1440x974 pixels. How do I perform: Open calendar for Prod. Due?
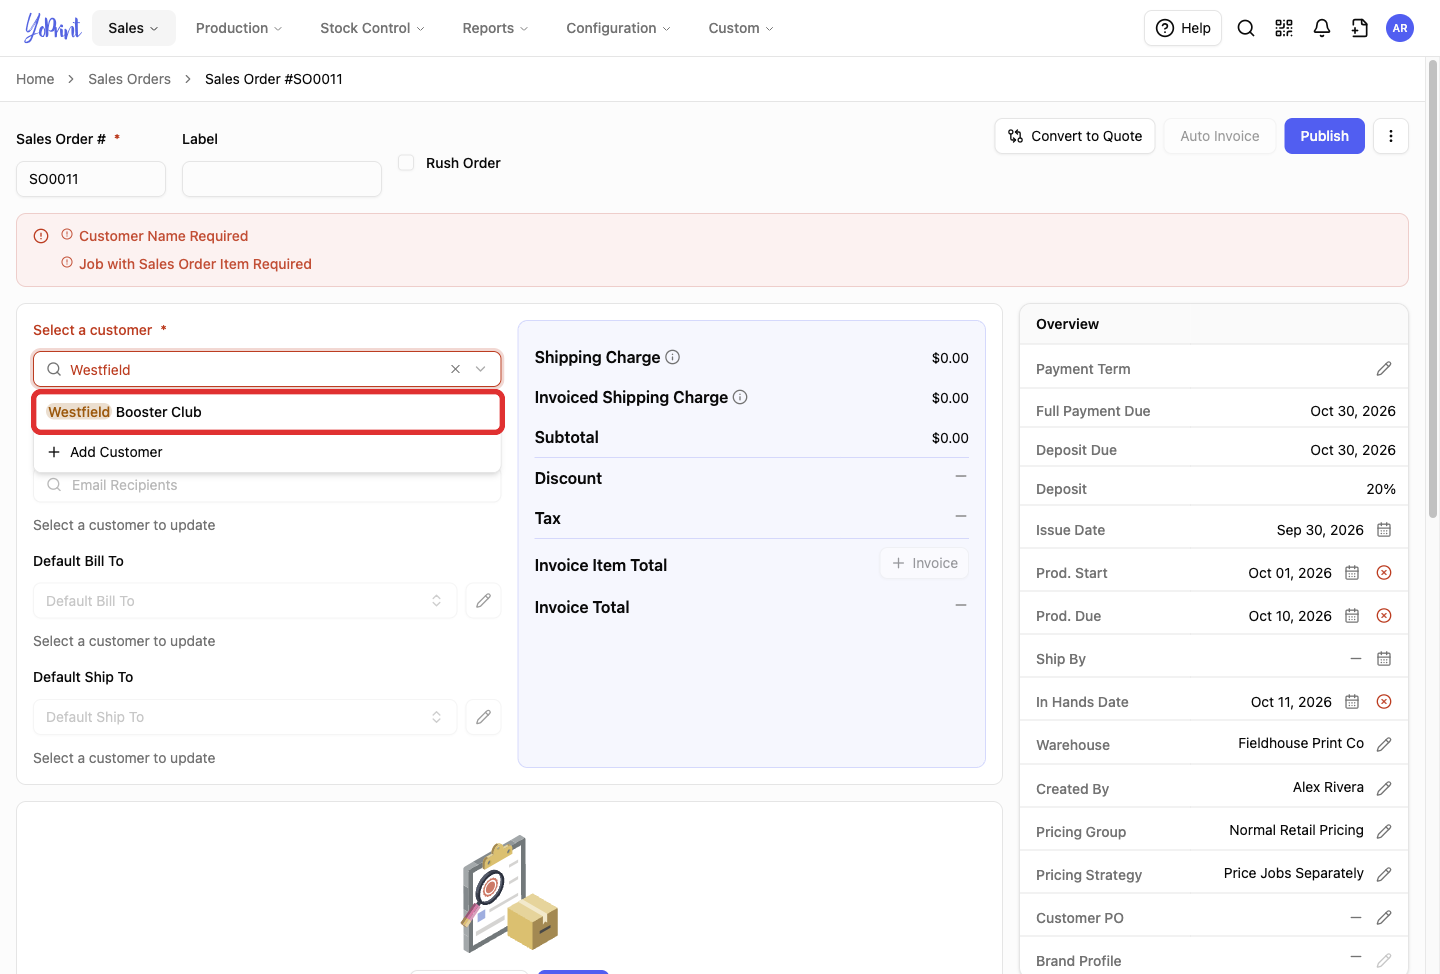[x=1352, y=616]
